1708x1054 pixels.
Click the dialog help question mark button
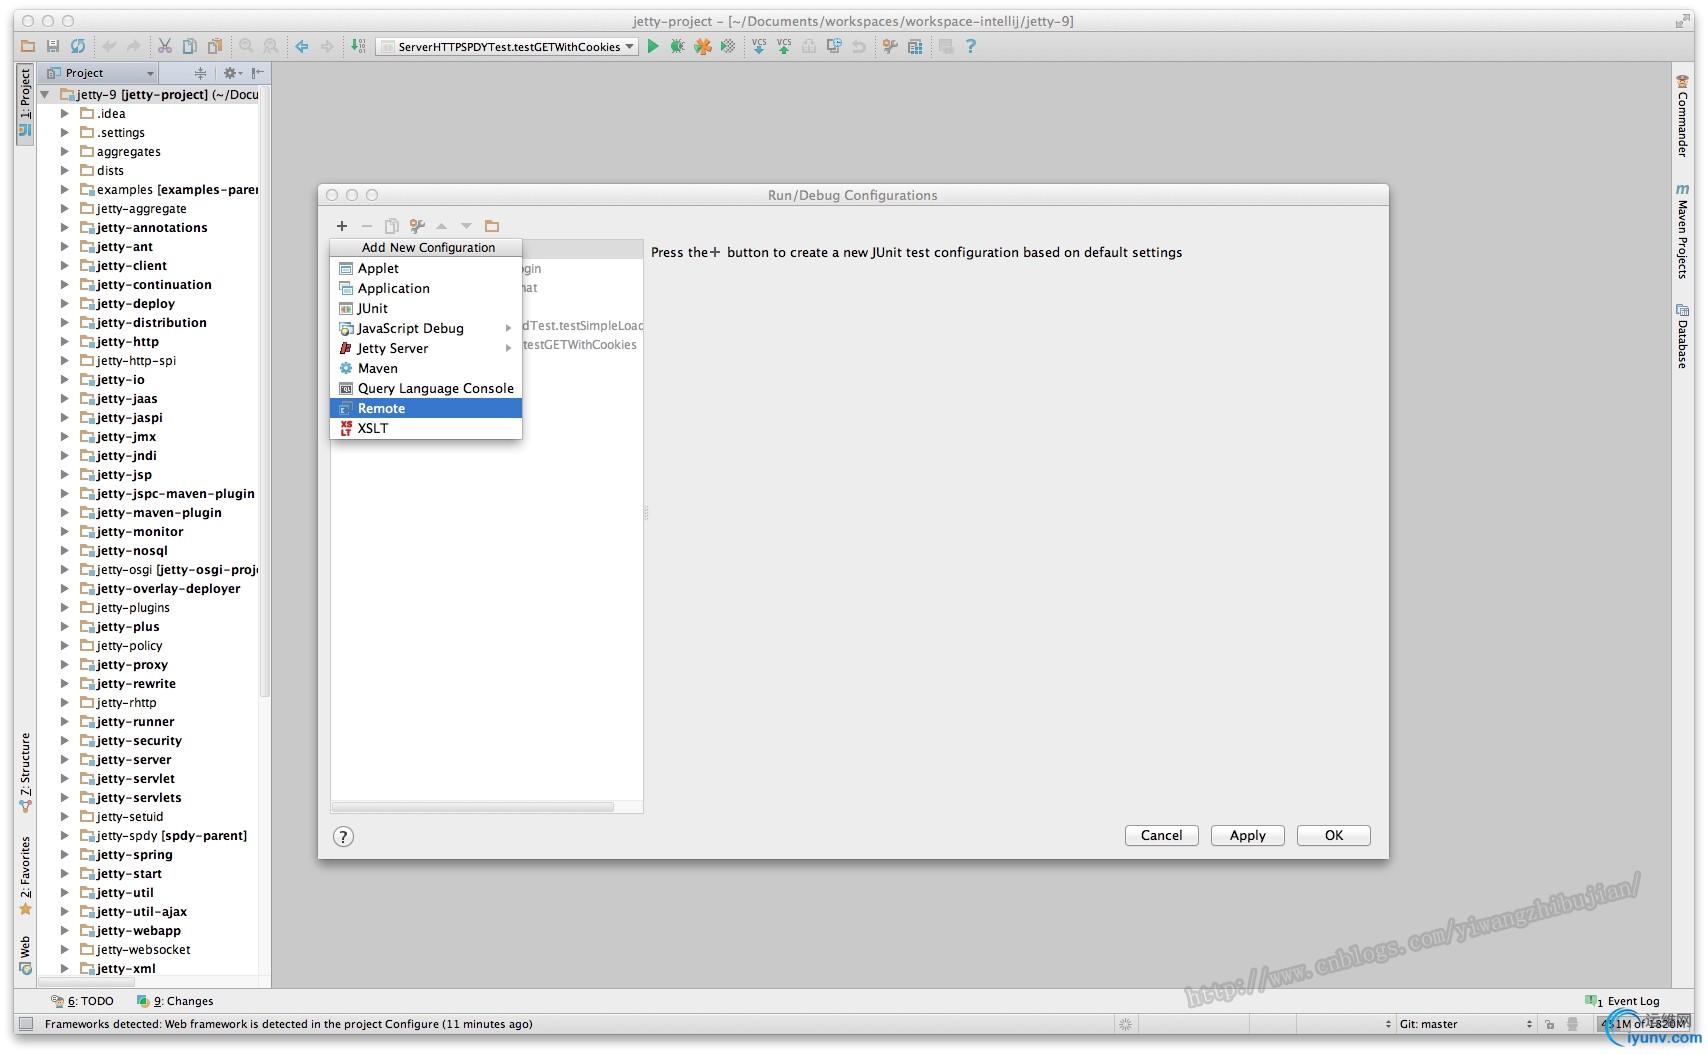click(343, 837)
